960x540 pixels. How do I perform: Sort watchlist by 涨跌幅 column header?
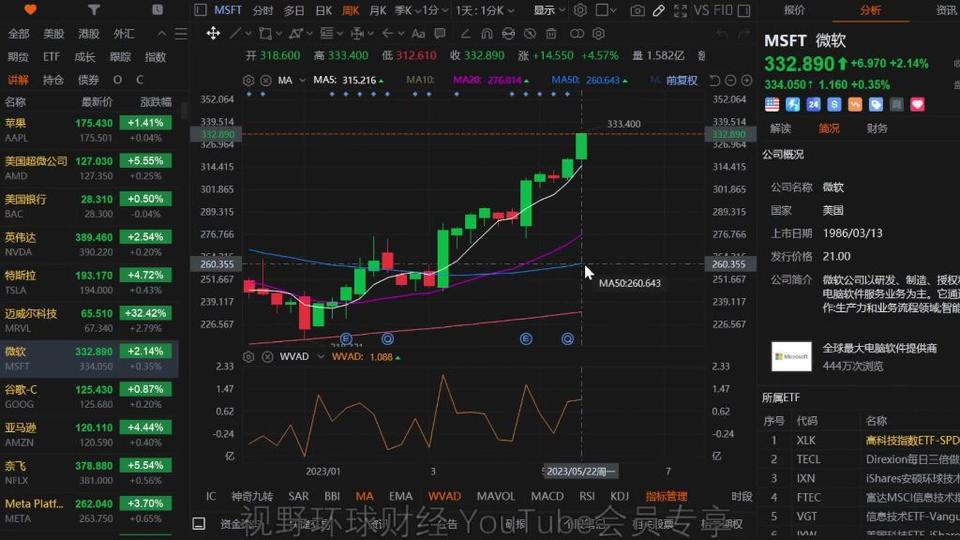click(156, 102)
